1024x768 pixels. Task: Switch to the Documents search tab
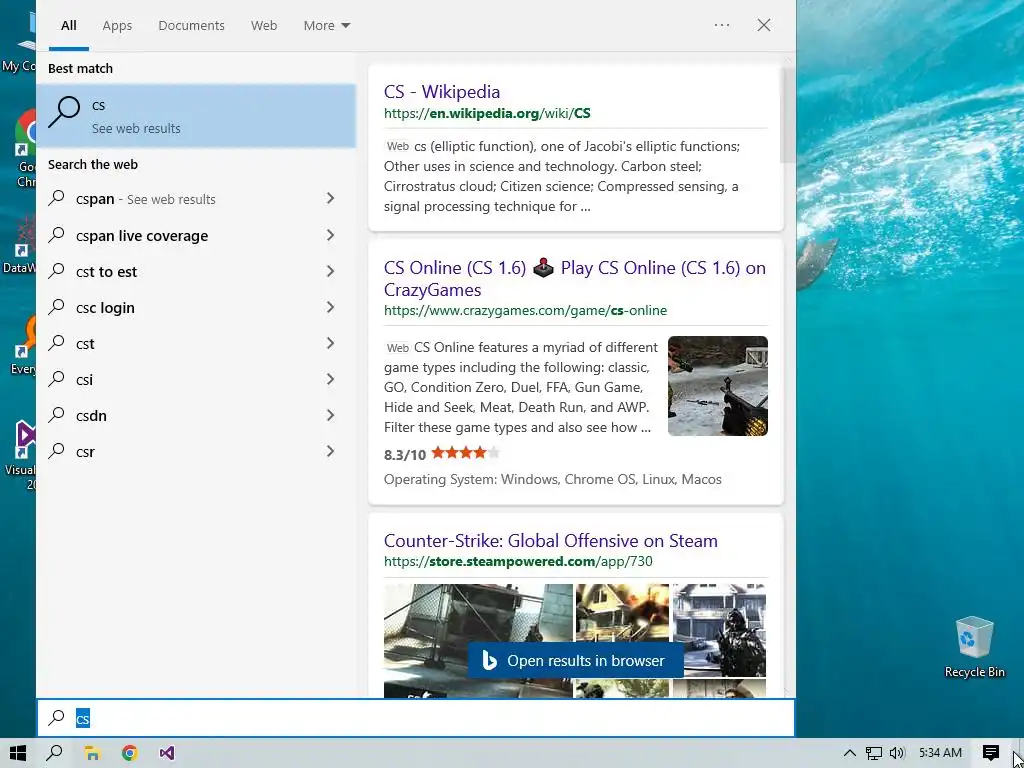pos(191,25)
